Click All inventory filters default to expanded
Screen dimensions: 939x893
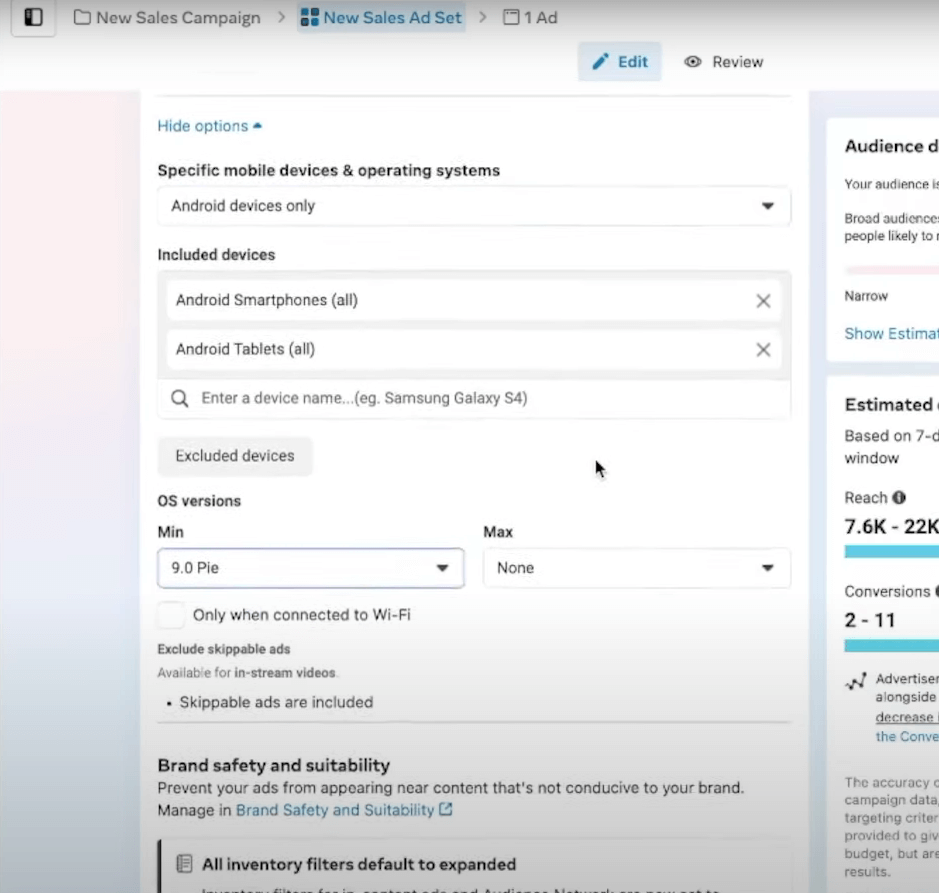tap(359, 864)
